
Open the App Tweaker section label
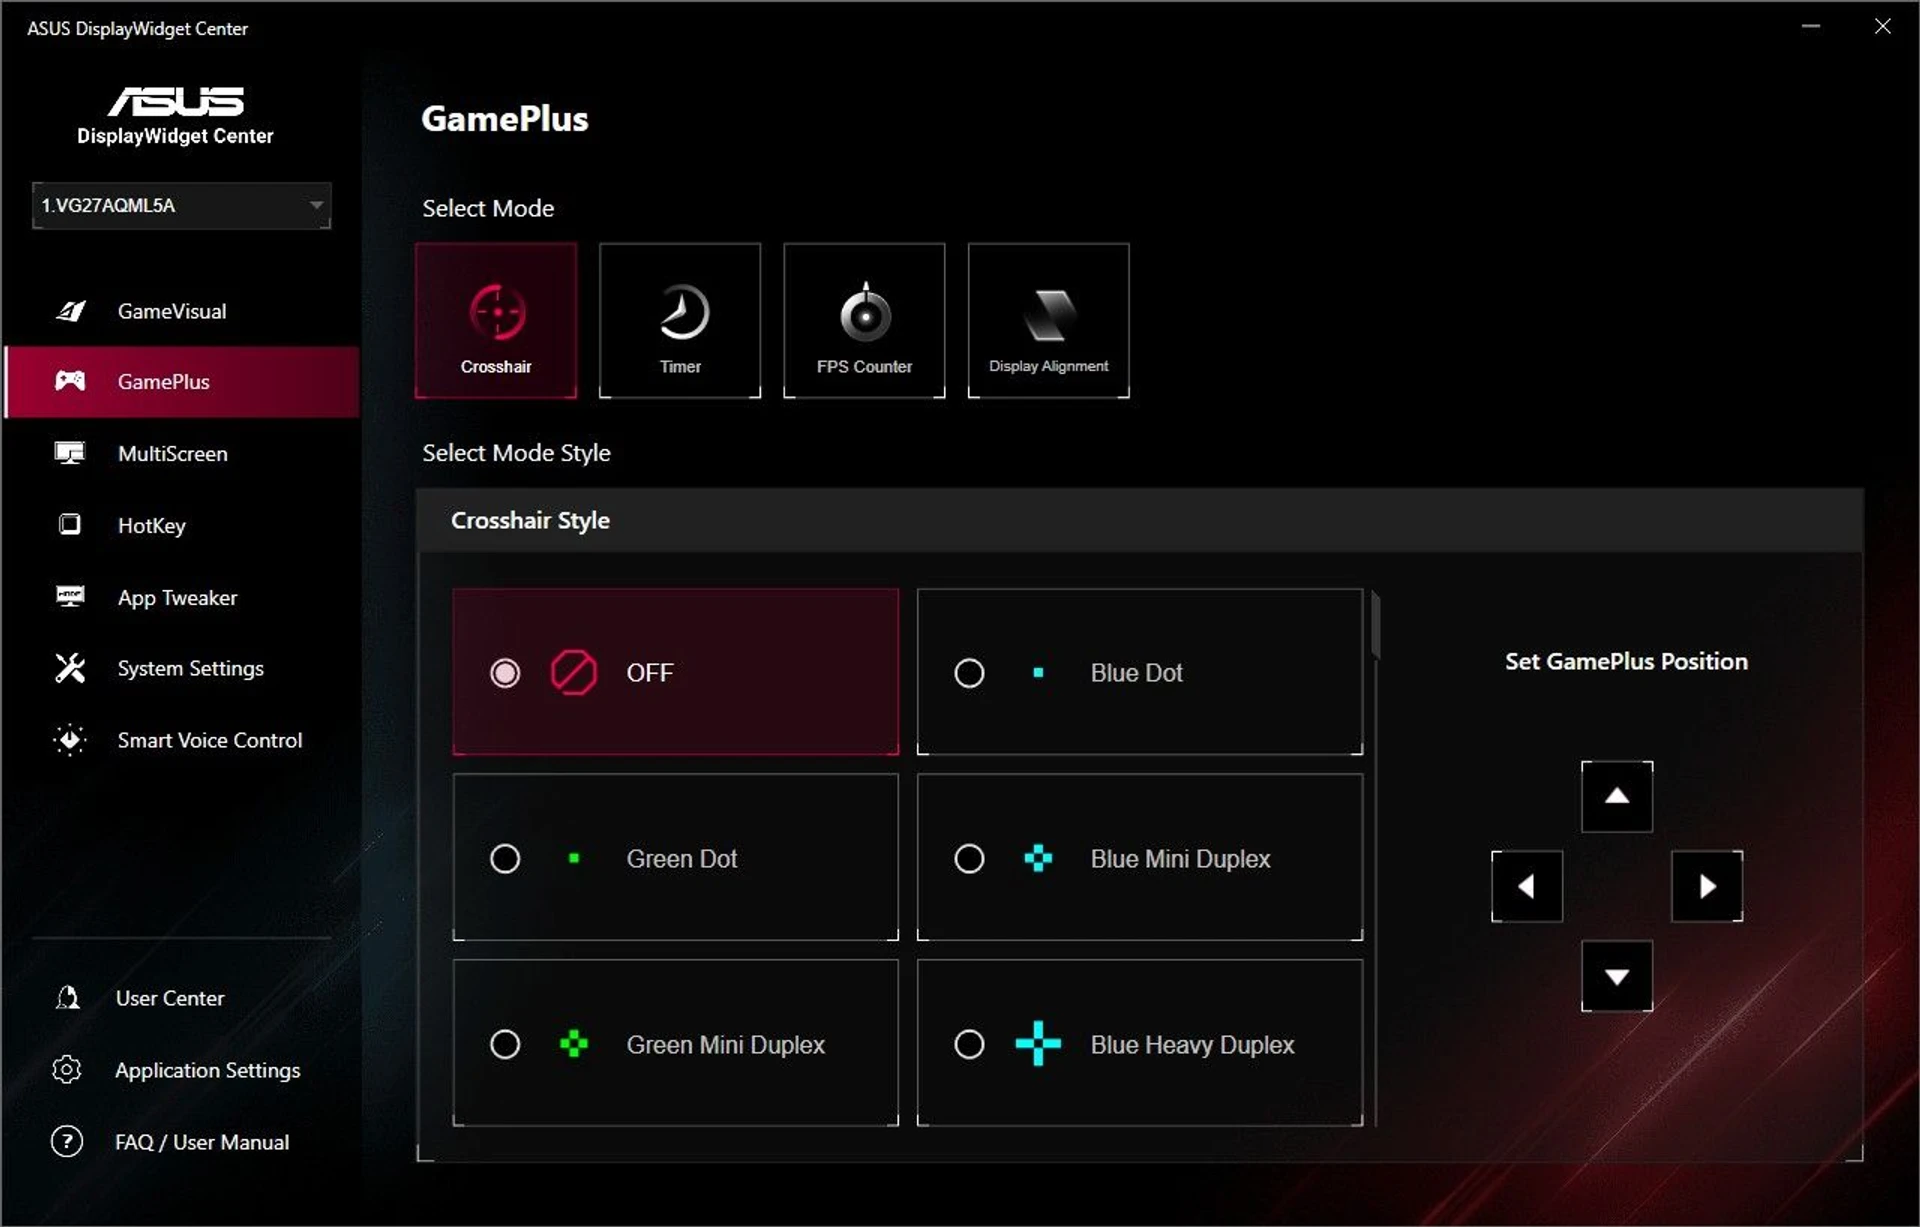[x=178, y=597]
